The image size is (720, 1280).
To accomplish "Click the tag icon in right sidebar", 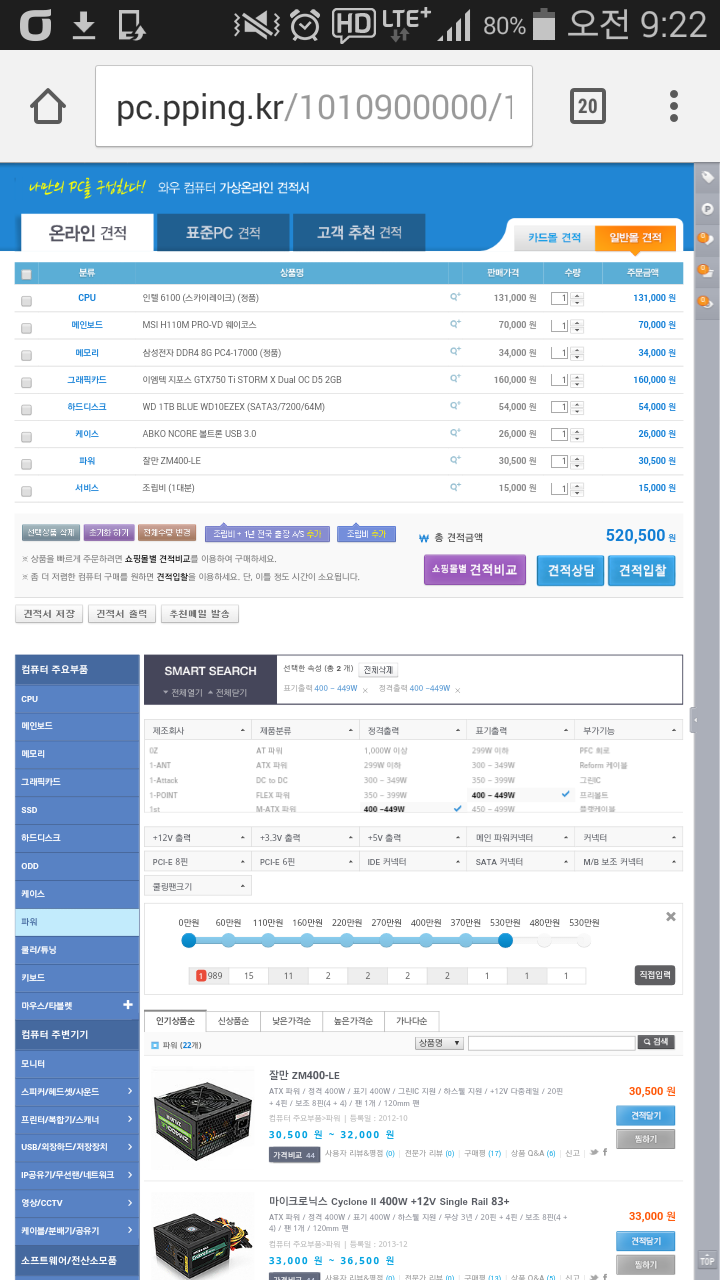I will [x=707, y=177].
